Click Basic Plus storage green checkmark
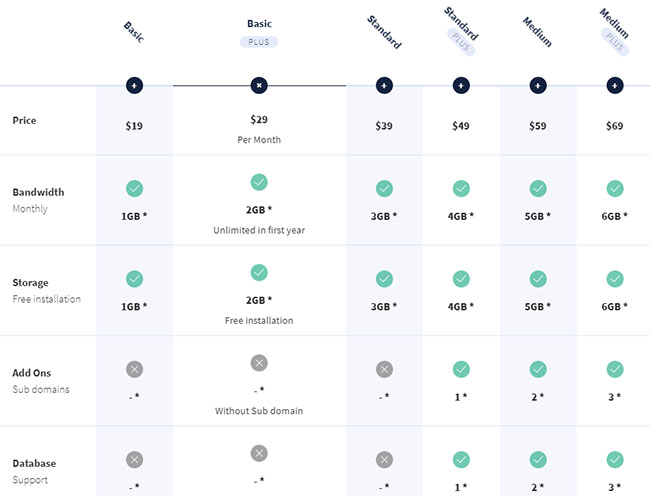 259,272
